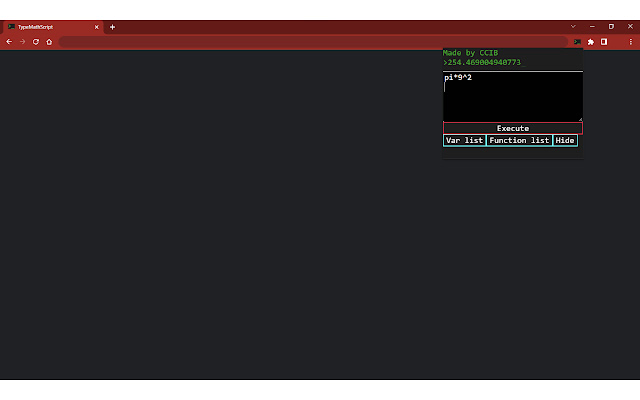640x400 pixels.
Task: Click into the browser address bar
Action: [x=313, y=42]
